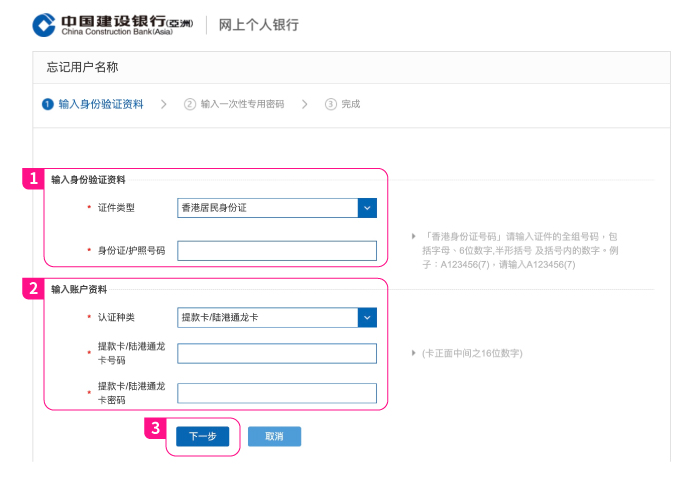This screenshot has width=700, height=478.
Task: Select the 输入一次性专用密码 step label
Action: [x=242, y=104]
